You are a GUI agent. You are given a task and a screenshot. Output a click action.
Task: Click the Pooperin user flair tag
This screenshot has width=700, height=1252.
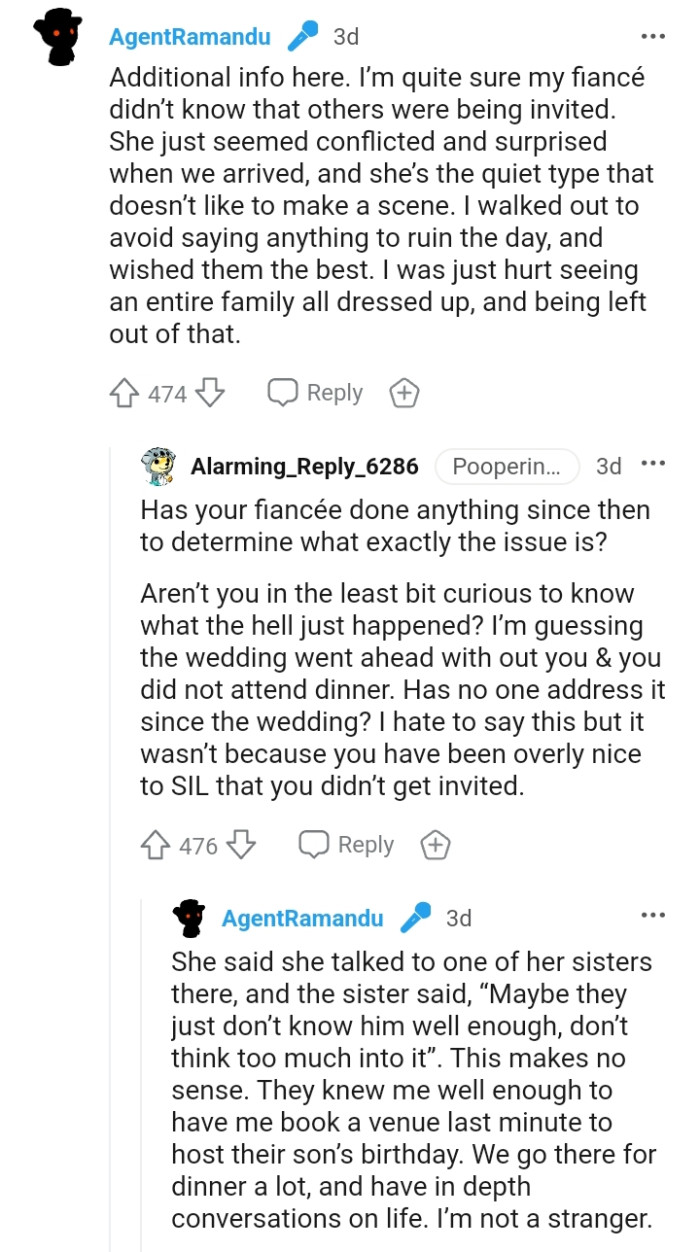click(507, 466)
